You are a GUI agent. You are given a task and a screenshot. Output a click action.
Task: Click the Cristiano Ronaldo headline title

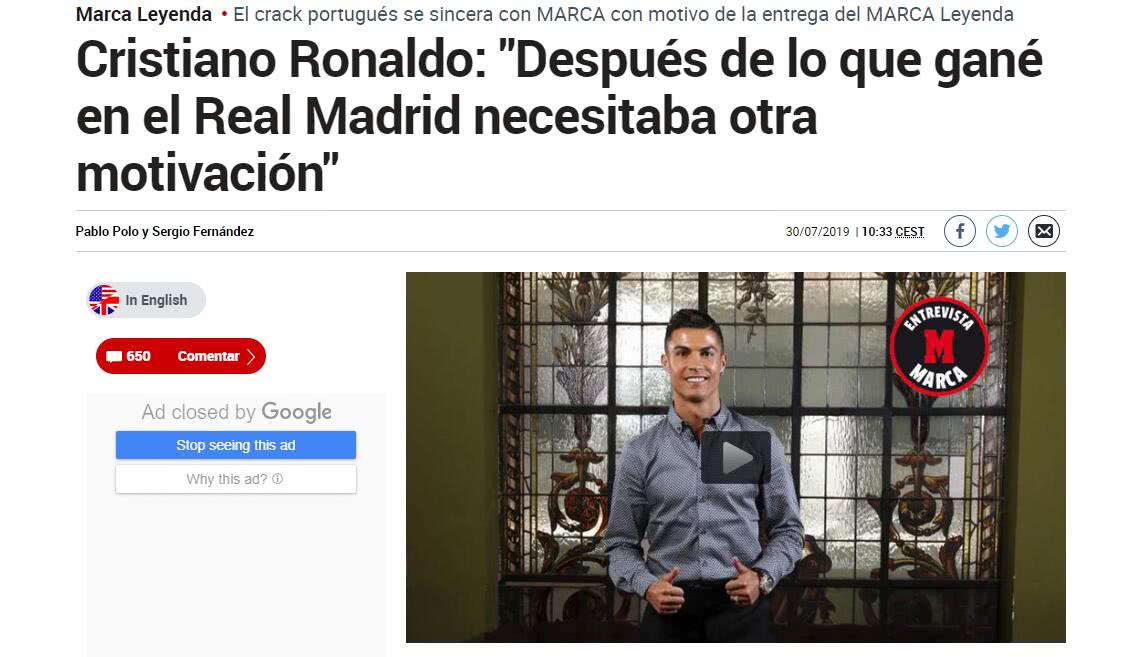click(559, 116)
